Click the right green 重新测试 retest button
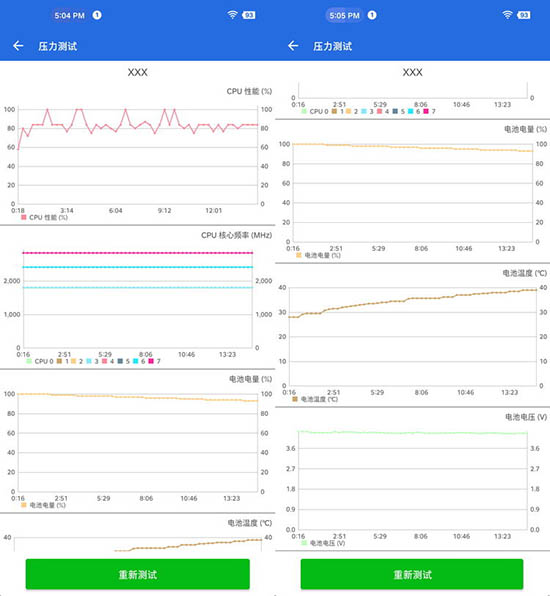Image resolution: width=550 pixels, height=596 pixels. tap(412, 574)
